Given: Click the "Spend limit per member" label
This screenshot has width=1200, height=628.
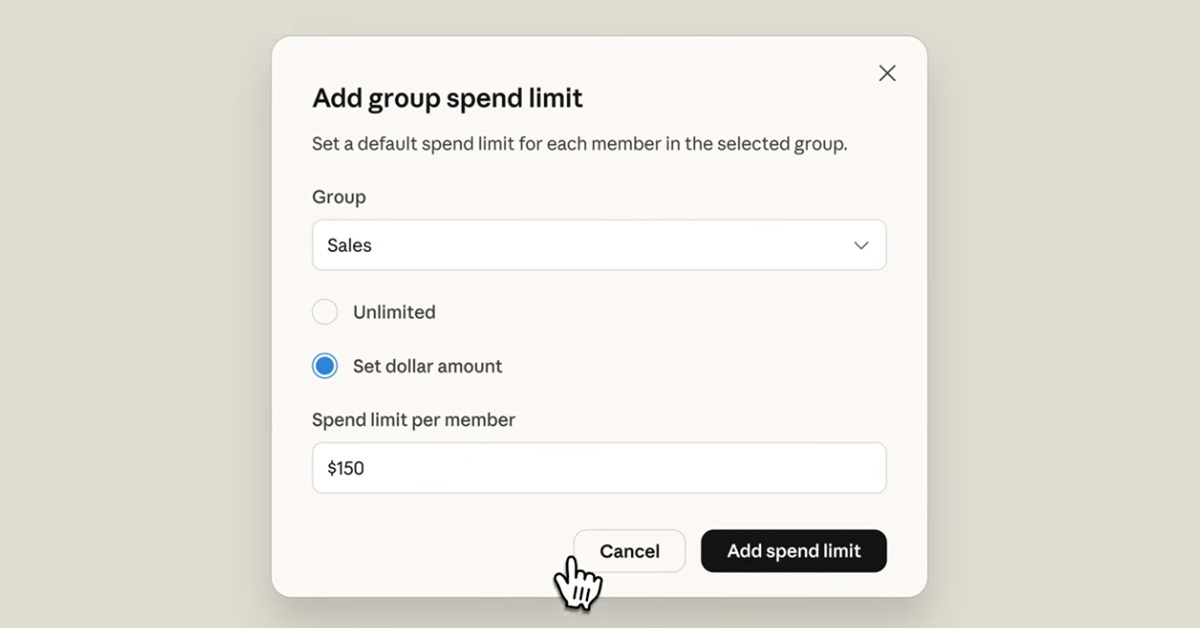Looking at the screenshot, I should (x=413, y=420).
